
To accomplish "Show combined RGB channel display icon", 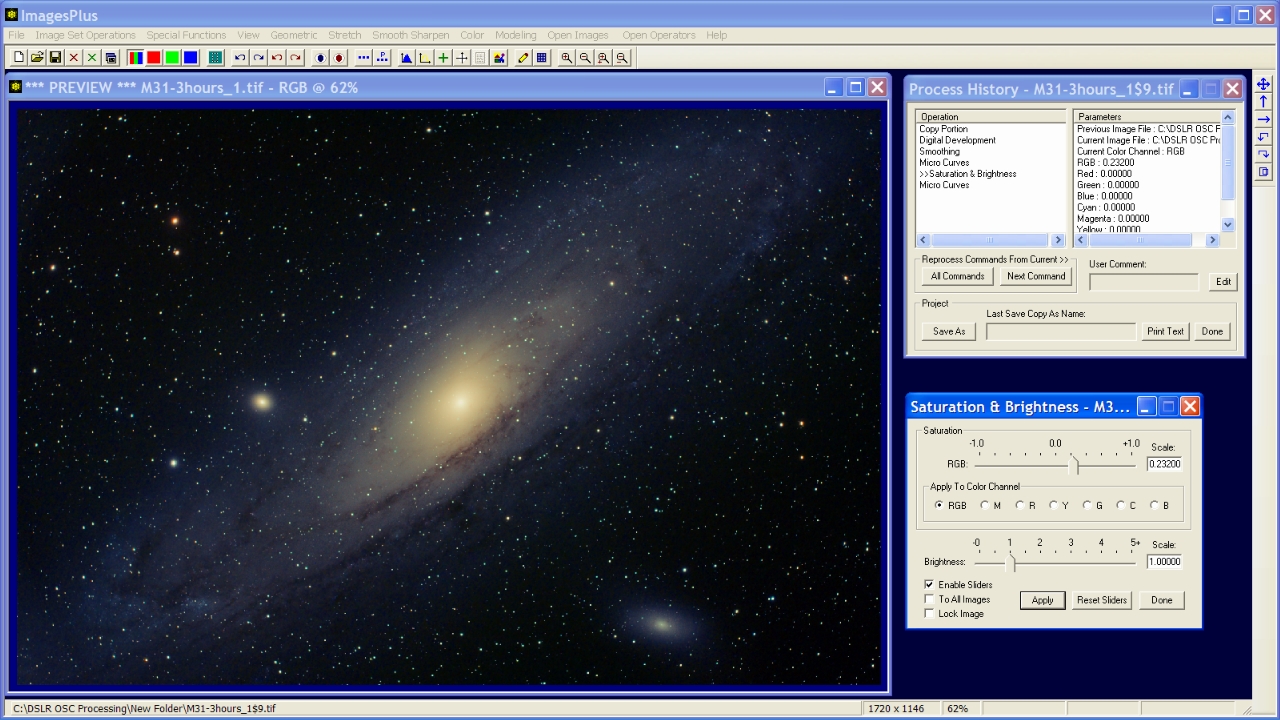I will click(135, 58).
